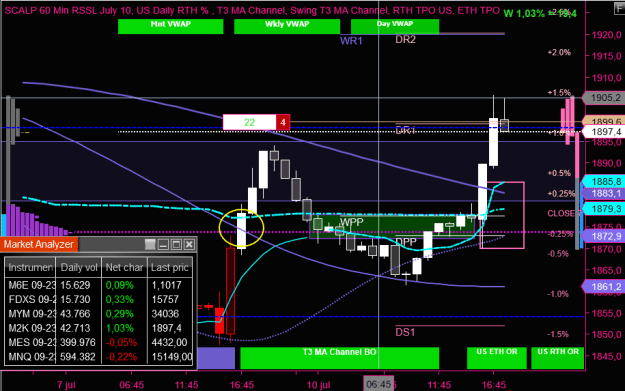
Task: Select the MES 09-23 instrument row
Action: pos(99,342)
